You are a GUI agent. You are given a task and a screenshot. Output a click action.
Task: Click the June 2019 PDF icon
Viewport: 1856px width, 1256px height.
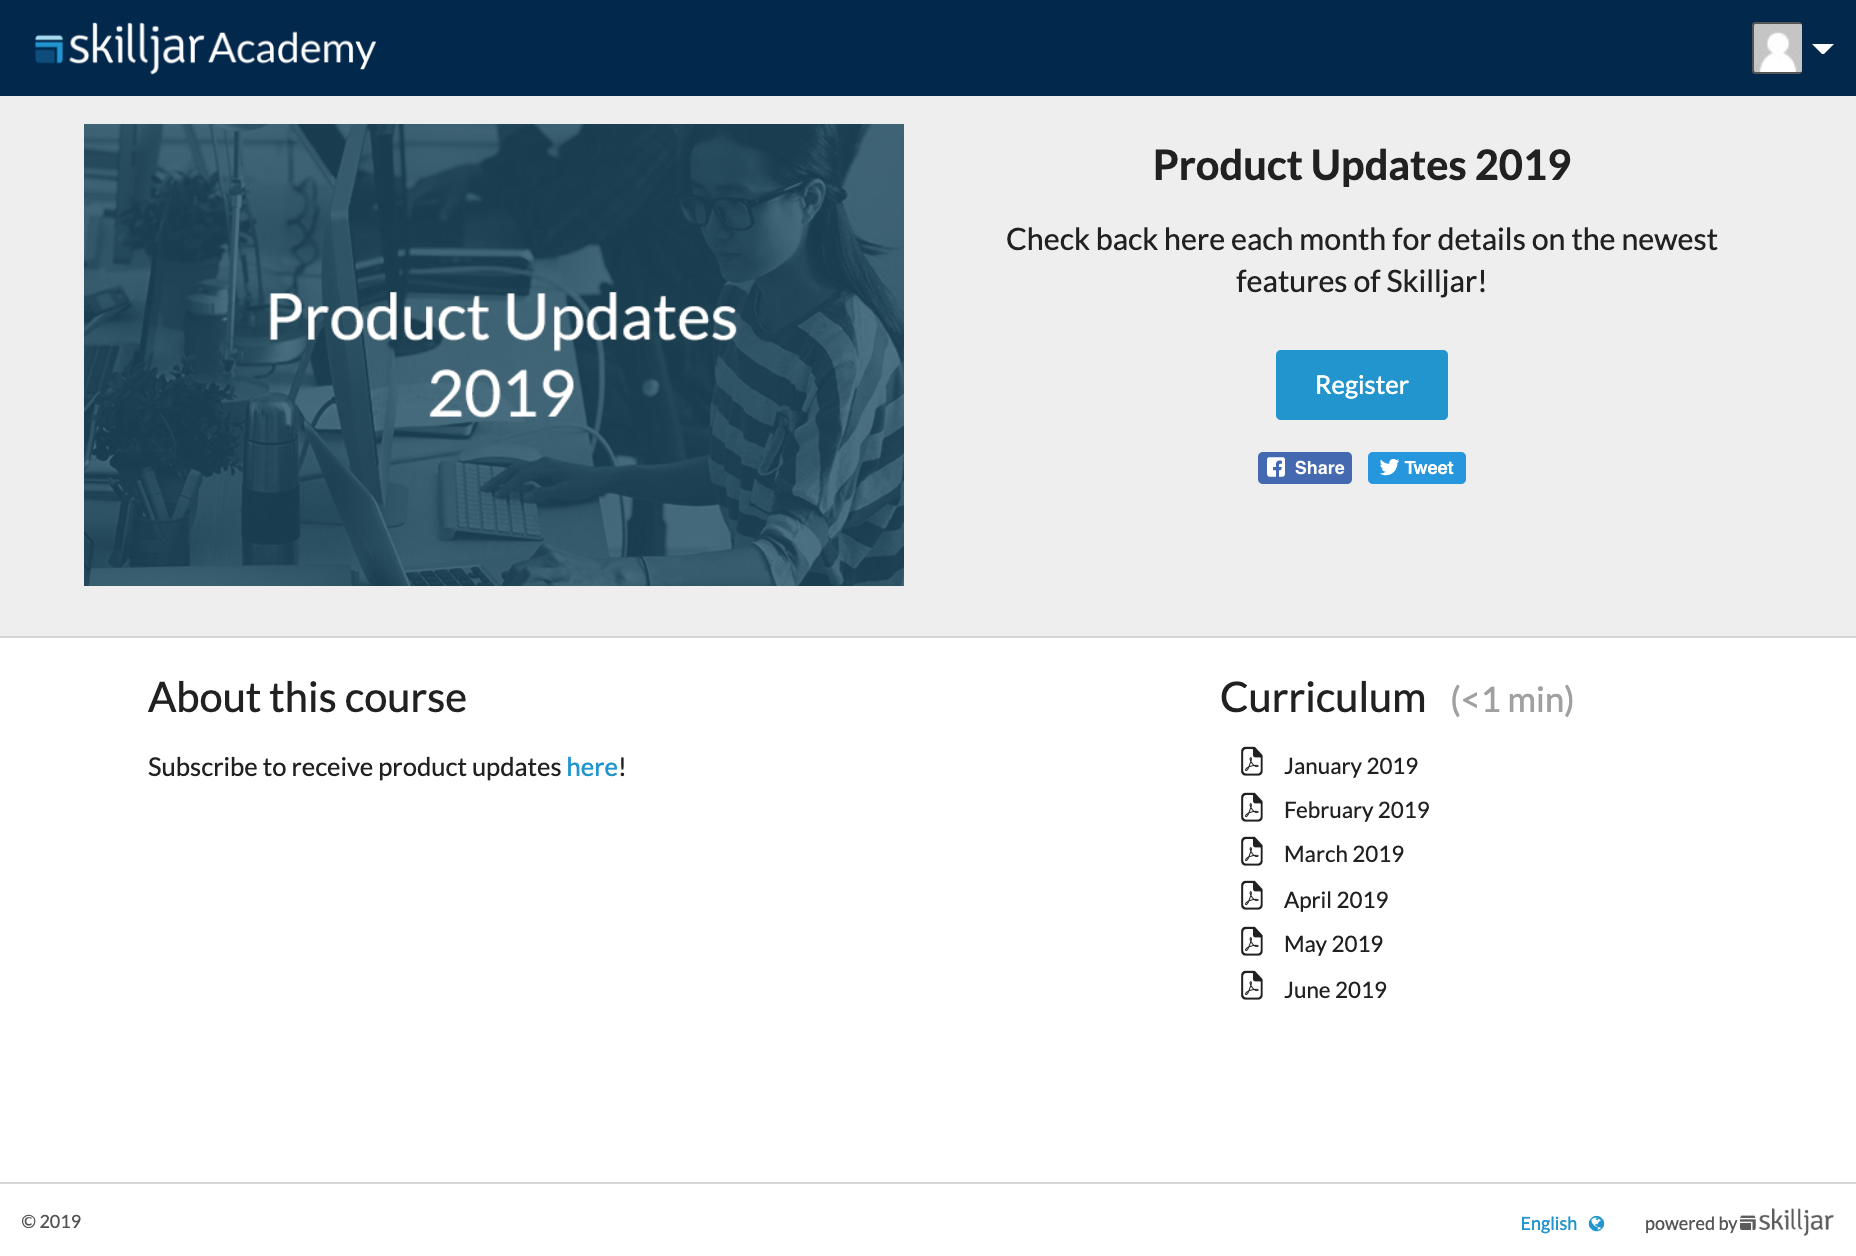1252,986
